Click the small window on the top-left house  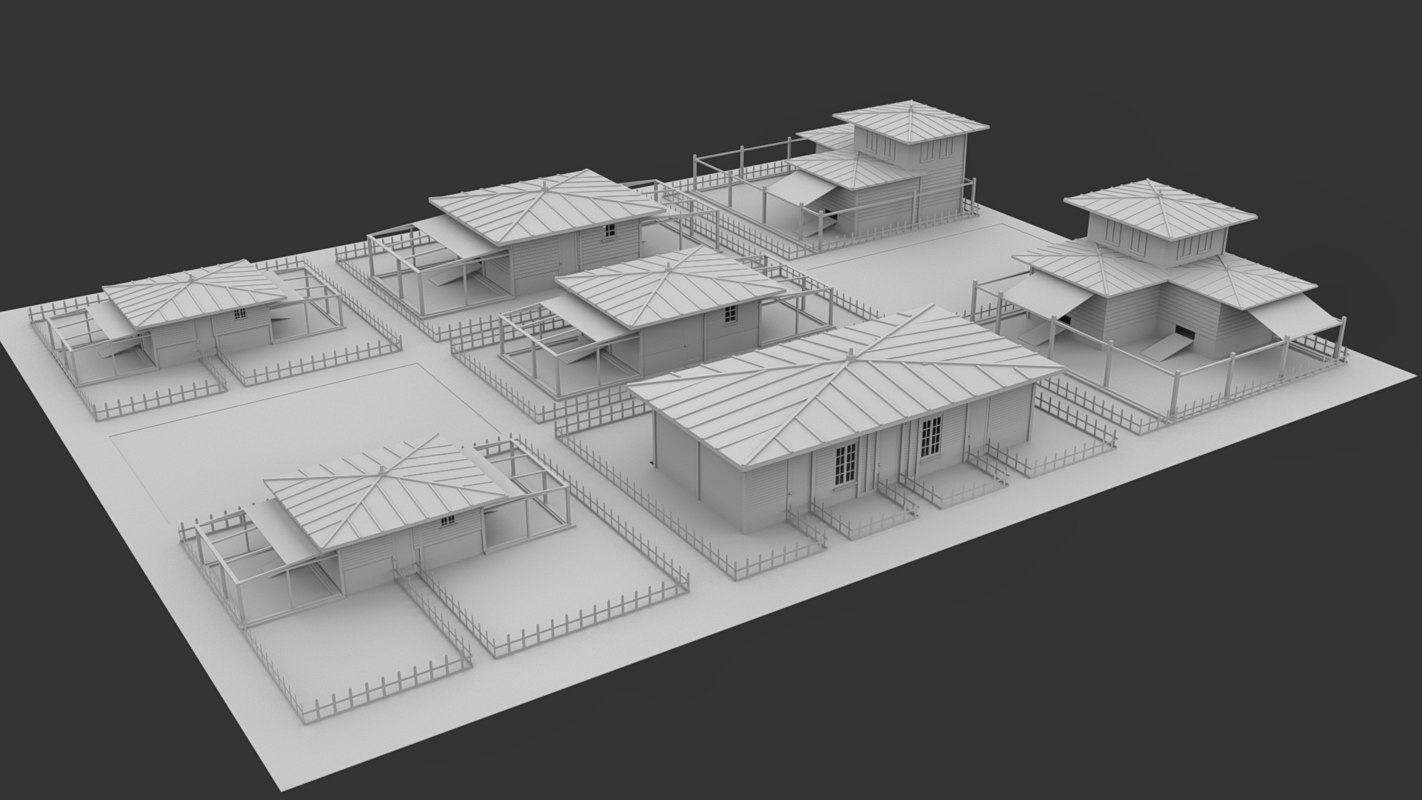click(239, 314)
